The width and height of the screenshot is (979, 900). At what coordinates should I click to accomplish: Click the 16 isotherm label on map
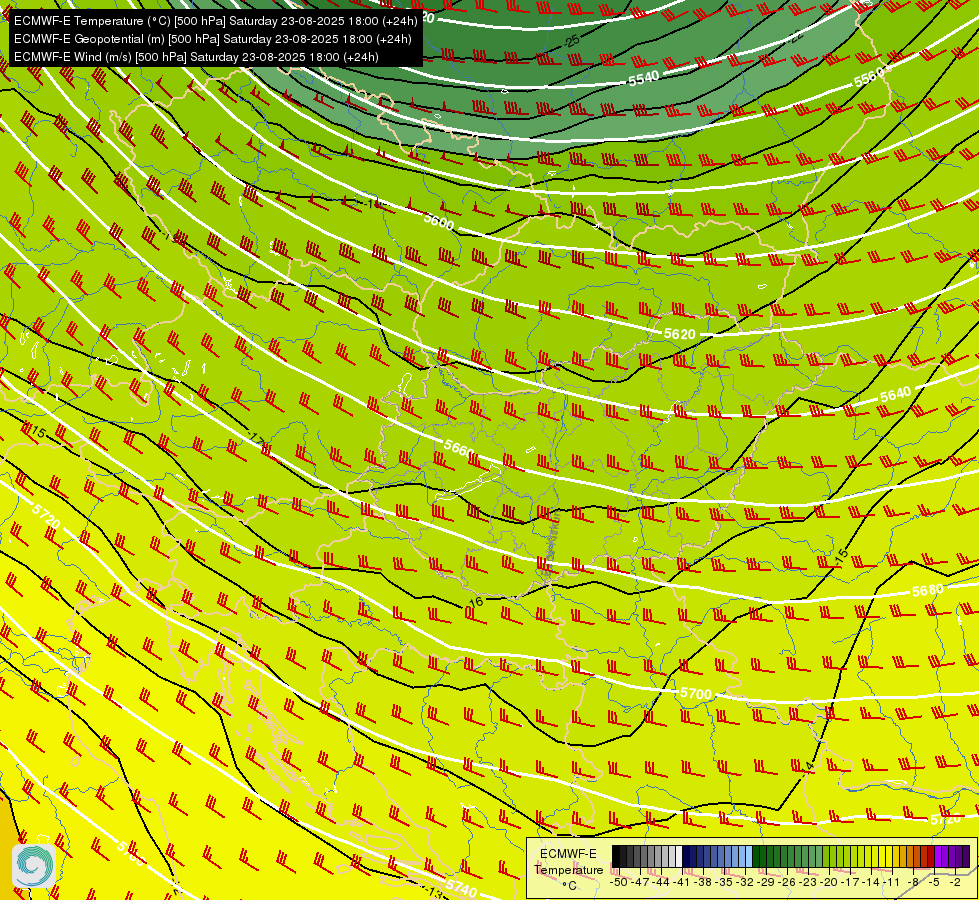click(476, 602)
